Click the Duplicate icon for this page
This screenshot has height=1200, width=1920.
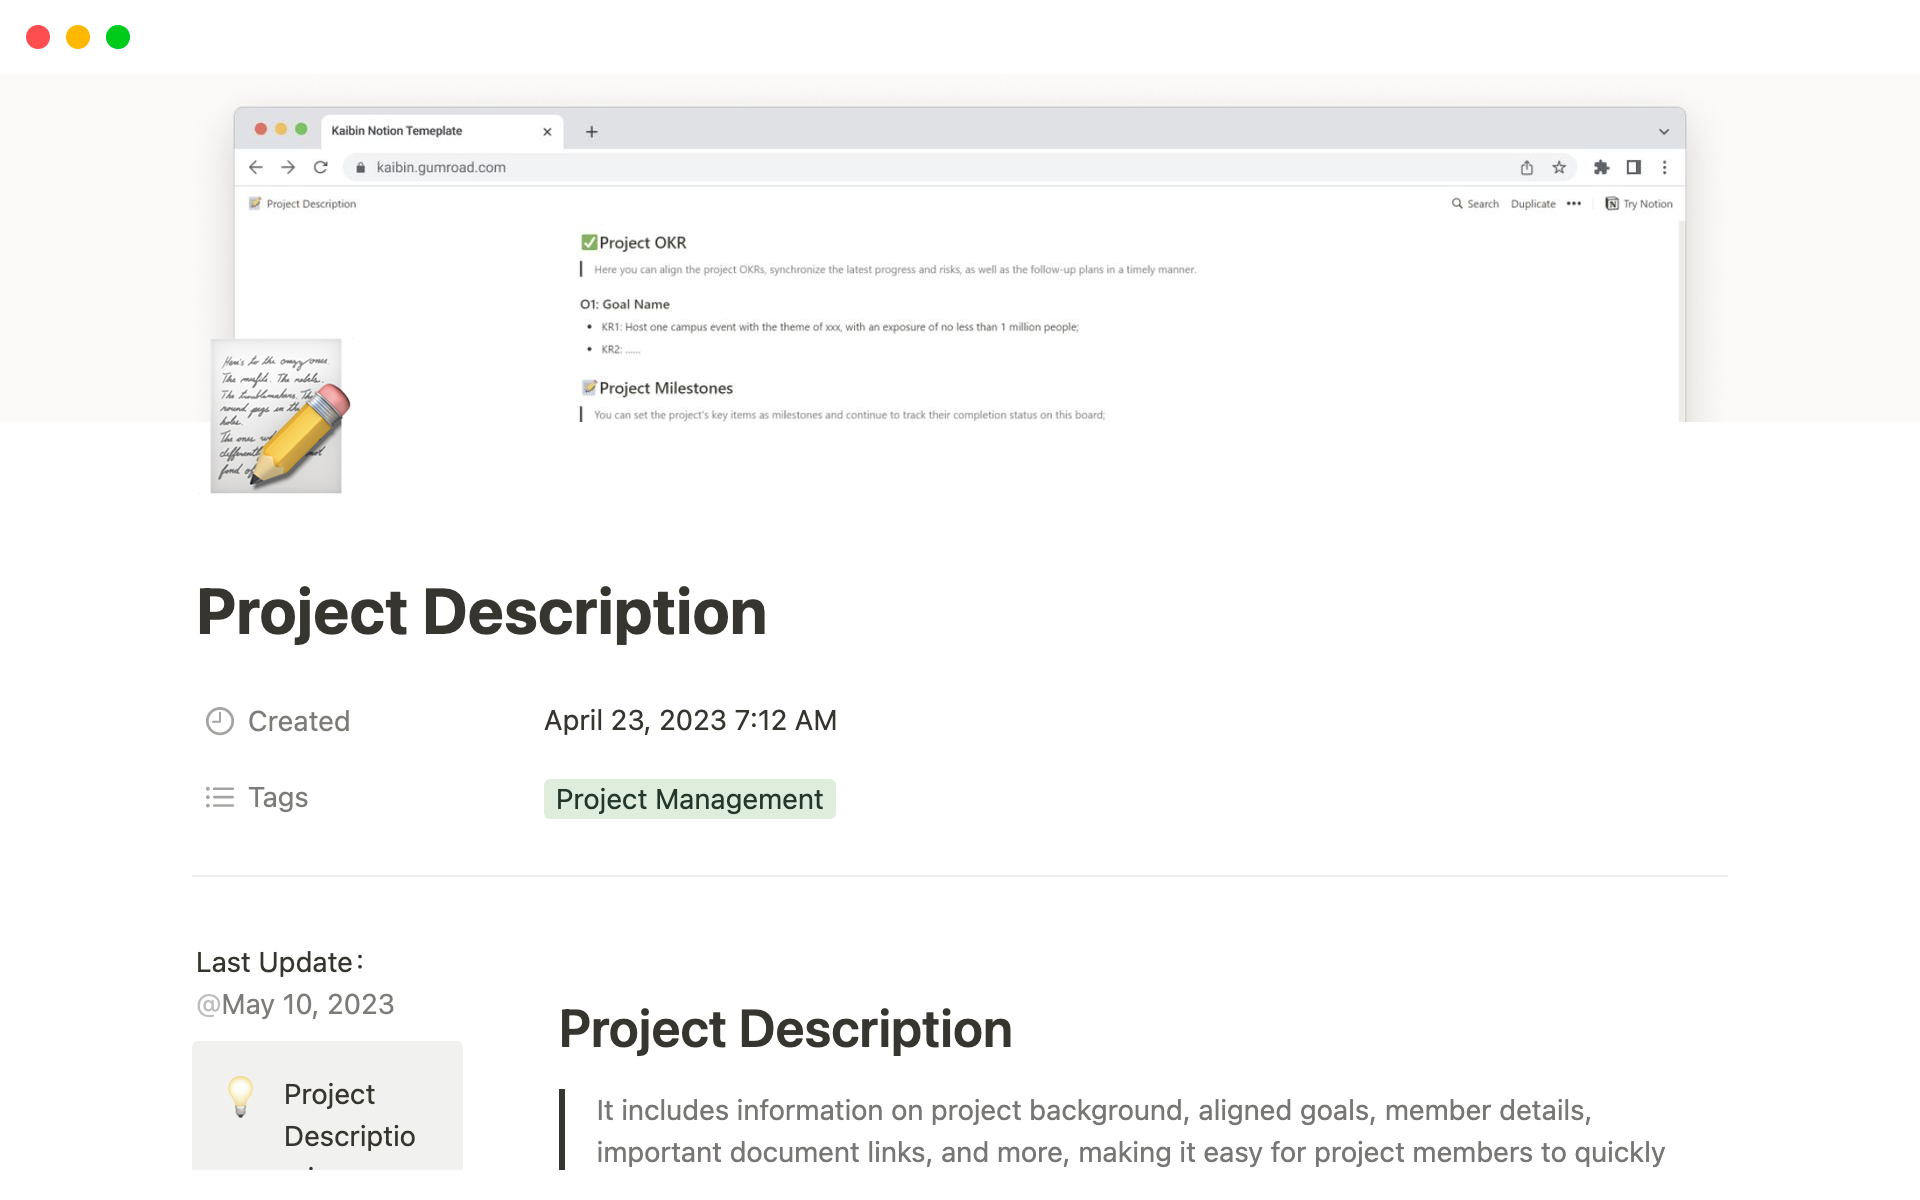1530,203
